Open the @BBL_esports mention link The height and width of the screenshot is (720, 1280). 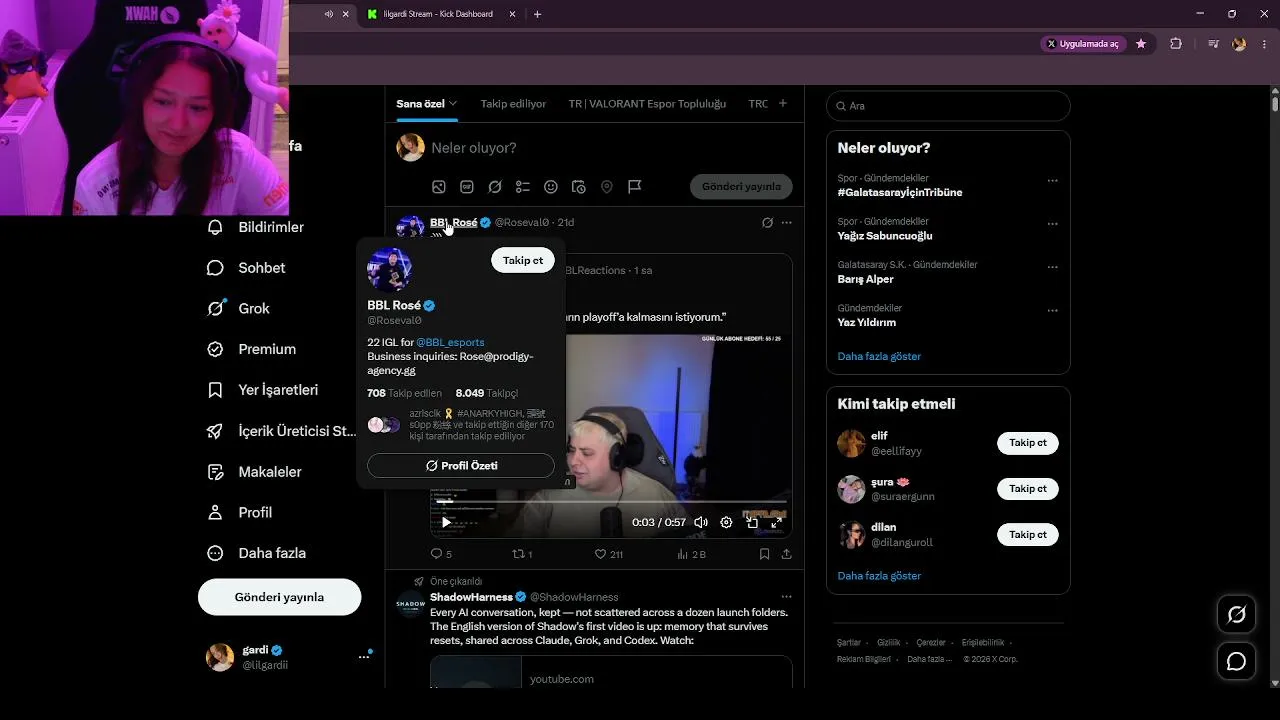pos(450,342)
